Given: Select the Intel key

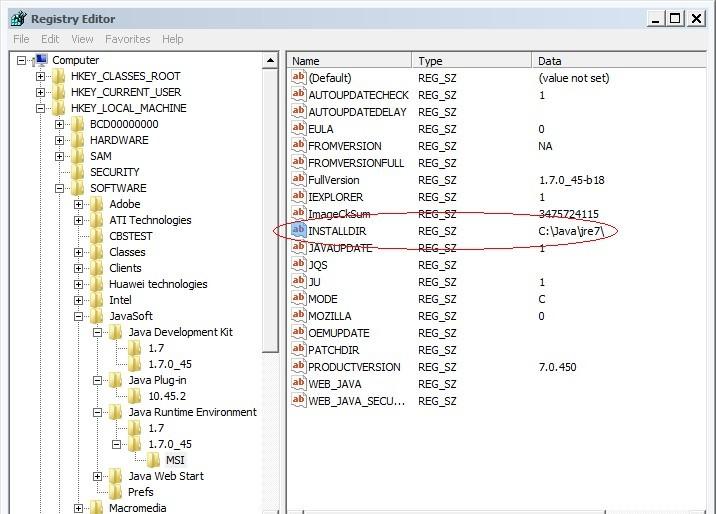Looking at the screenshot, I should coord(120,300).
